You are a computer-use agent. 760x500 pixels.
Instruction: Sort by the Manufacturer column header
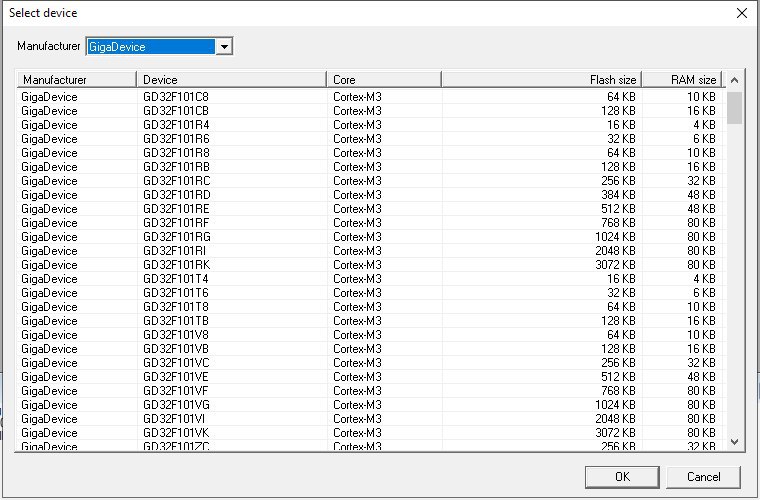[x=77, y=79]
